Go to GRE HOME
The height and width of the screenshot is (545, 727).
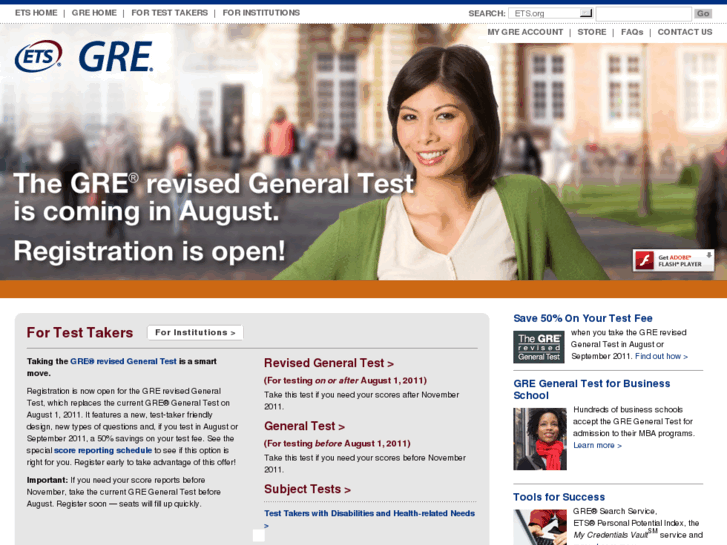pyautogui.click(x=94, y=13)
